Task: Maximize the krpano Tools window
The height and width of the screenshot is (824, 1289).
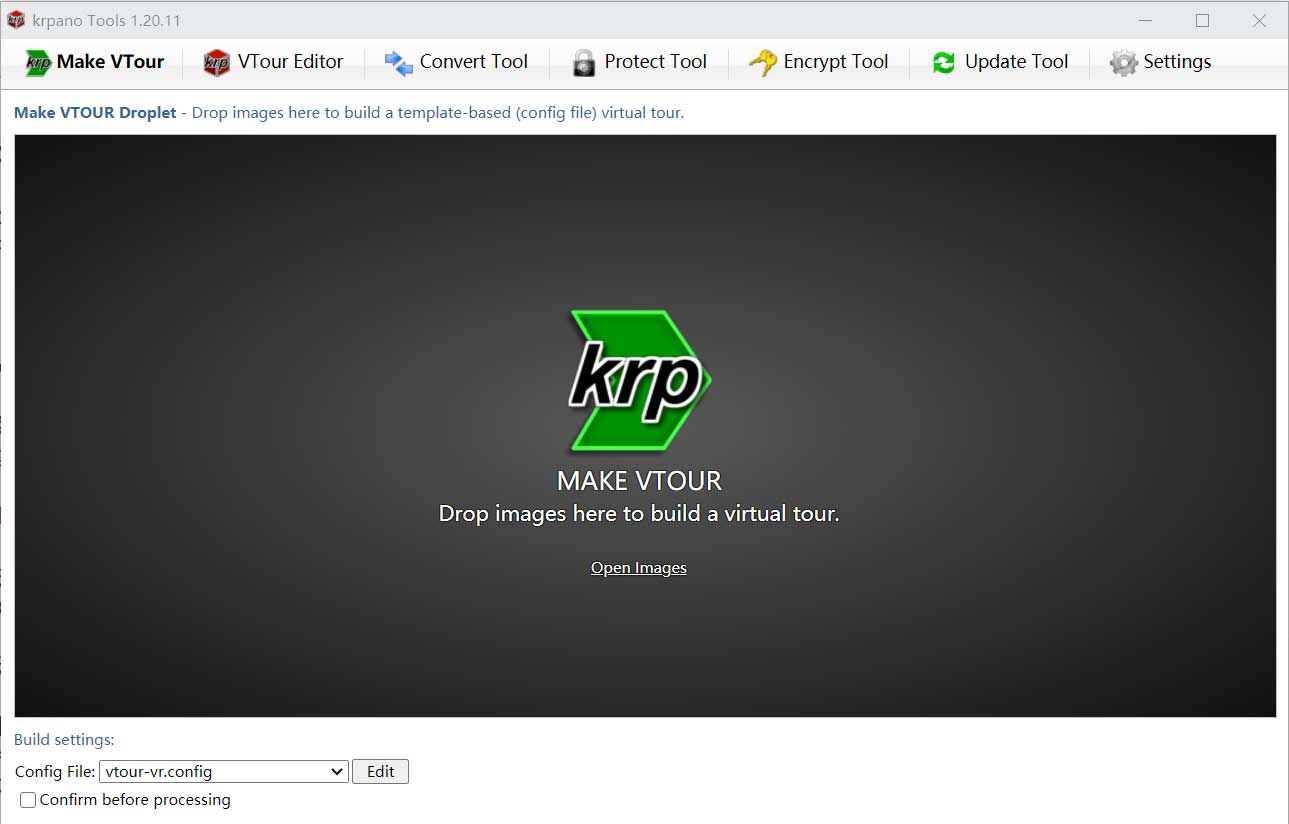Action: (1203, 20)
